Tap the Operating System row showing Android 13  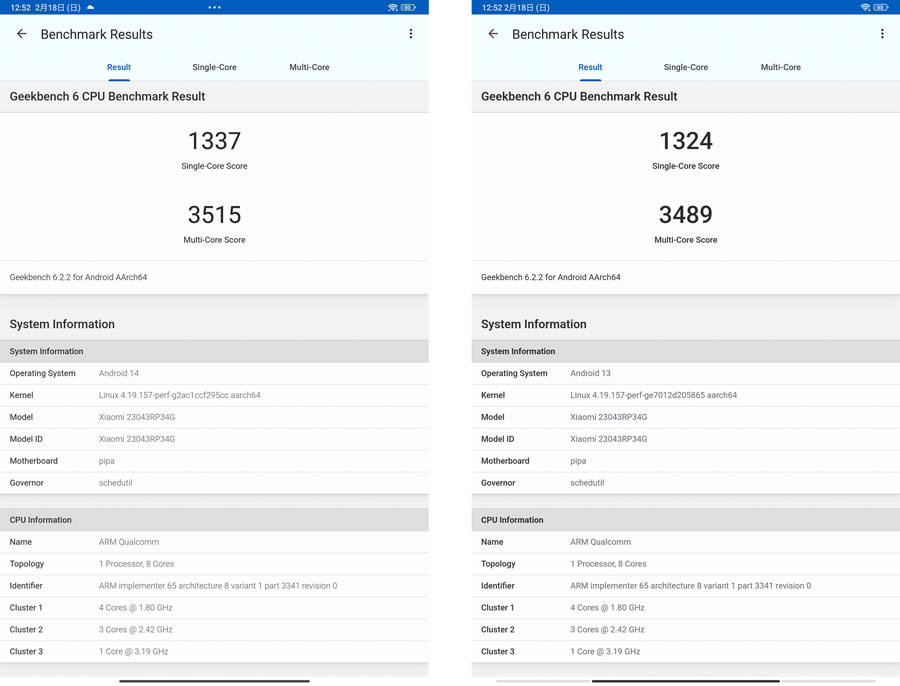(x=686, y=373)
